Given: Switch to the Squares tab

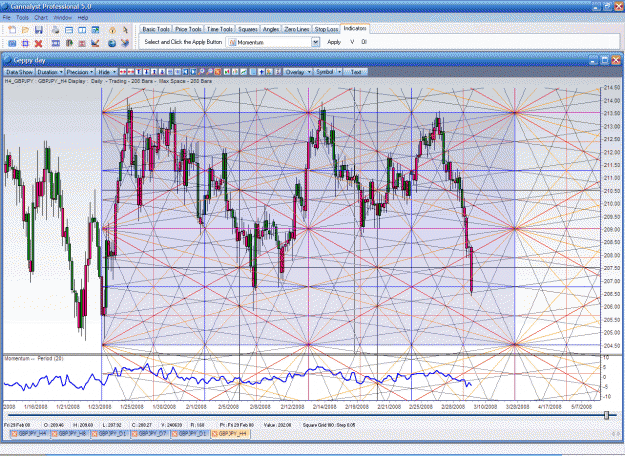Looking at the screenshot, I should tap(248, 29).
